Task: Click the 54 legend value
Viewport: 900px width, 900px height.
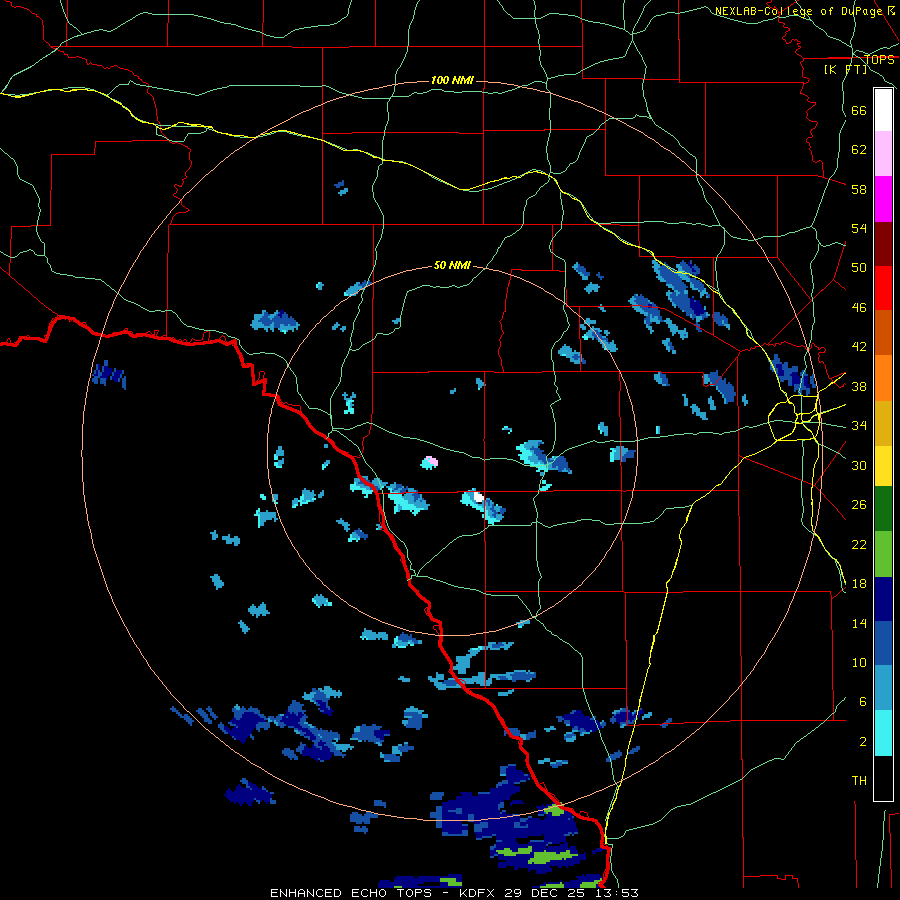Action: click(x=859, y=228)
